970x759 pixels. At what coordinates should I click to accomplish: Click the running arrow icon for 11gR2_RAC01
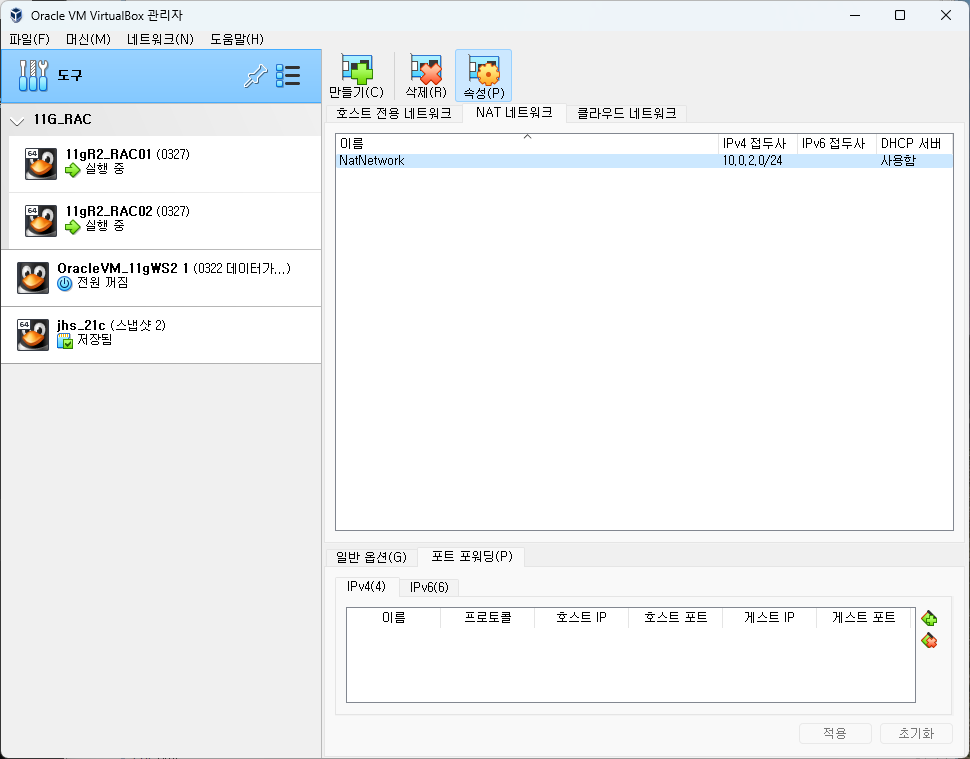(73, 169)
